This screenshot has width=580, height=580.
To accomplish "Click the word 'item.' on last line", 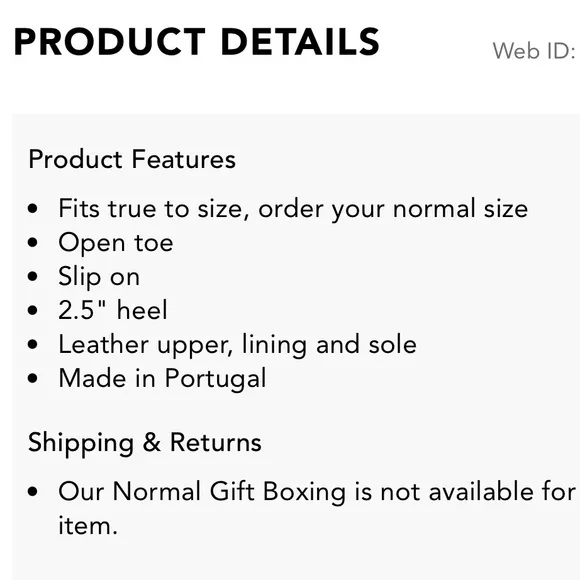I will pos(88,526).
